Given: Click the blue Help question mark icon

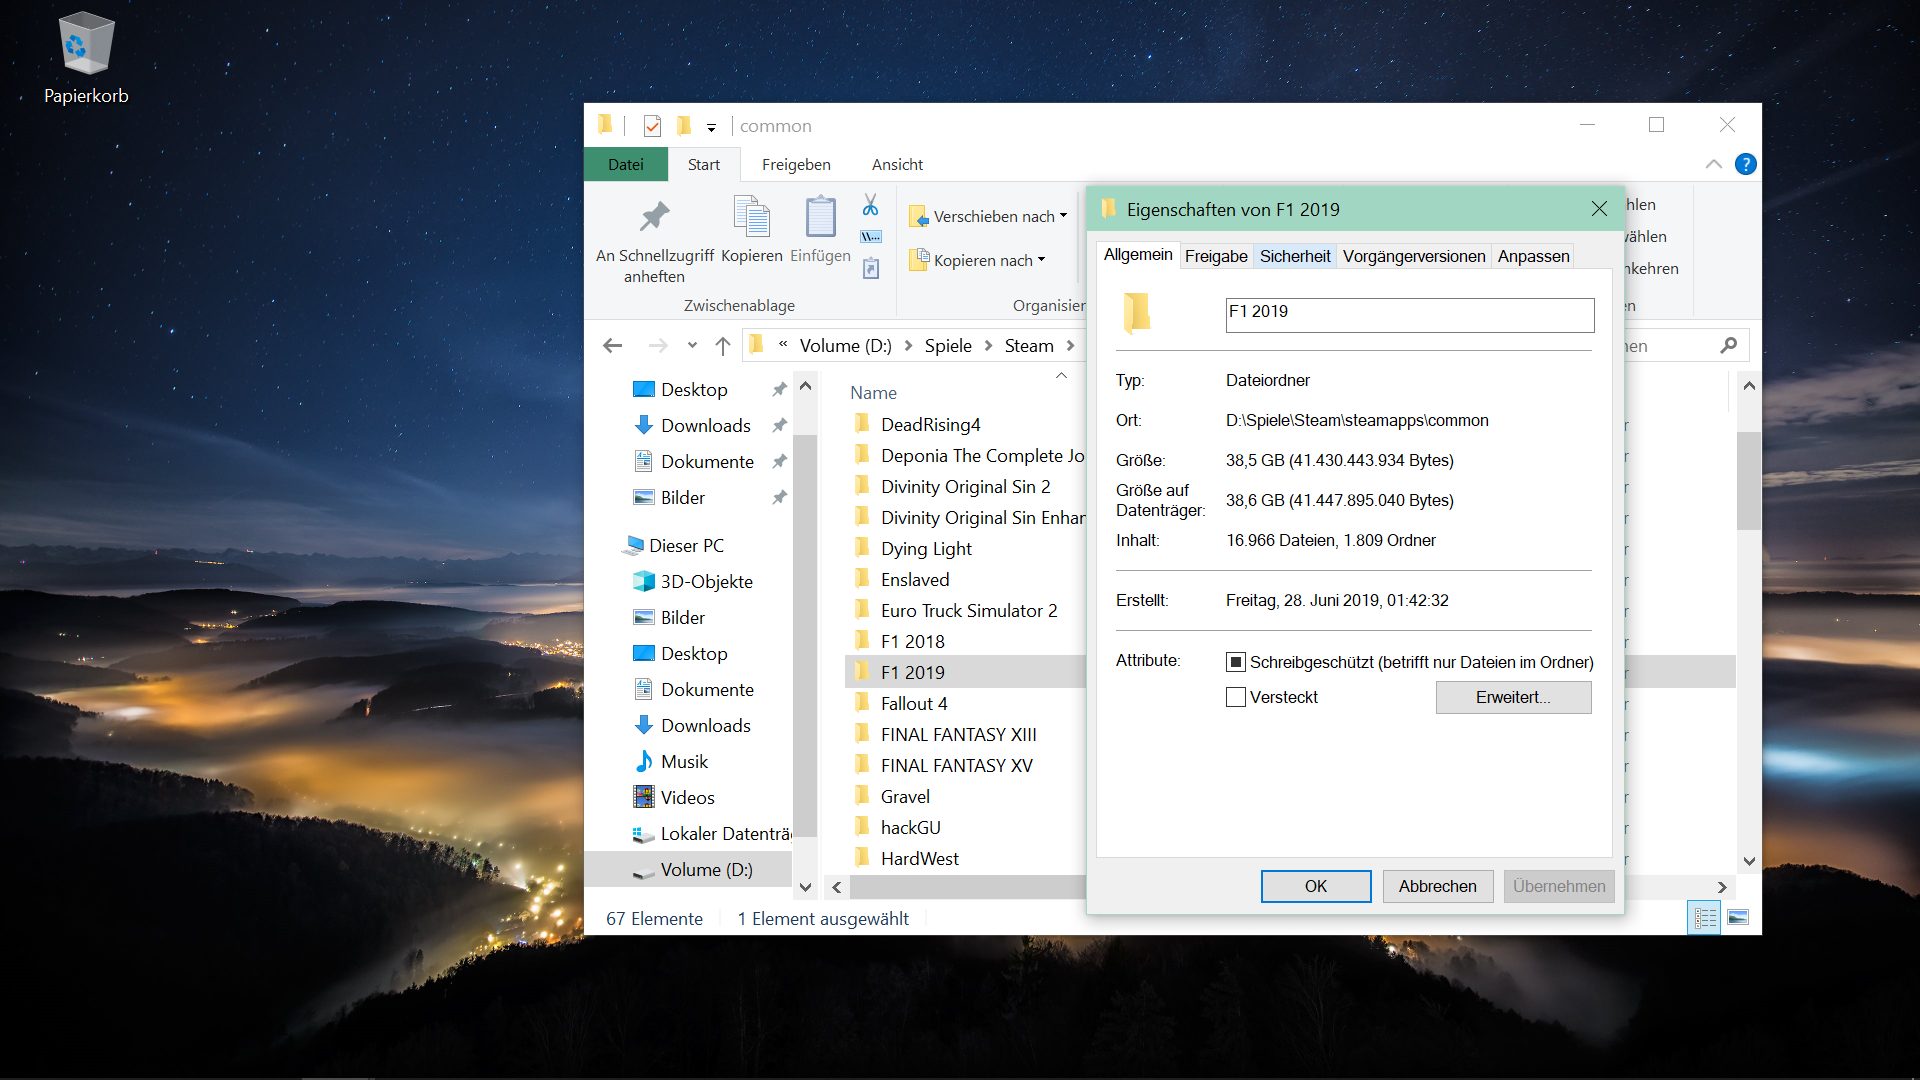Looking at the screenshot, I should click(x=1745, y=164).
